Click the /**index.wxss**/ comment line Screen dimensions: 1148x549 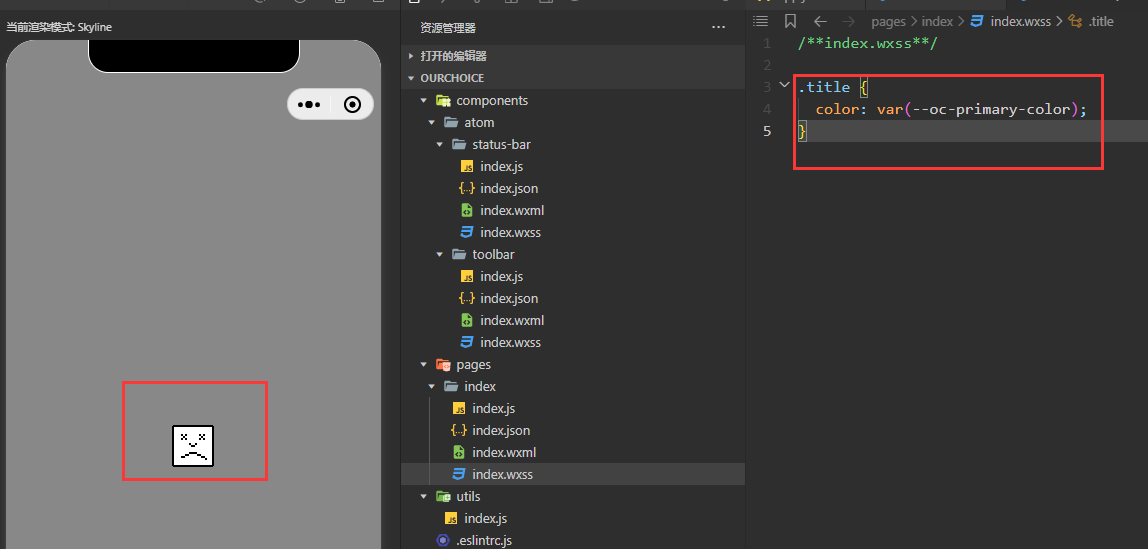point(868,42)
